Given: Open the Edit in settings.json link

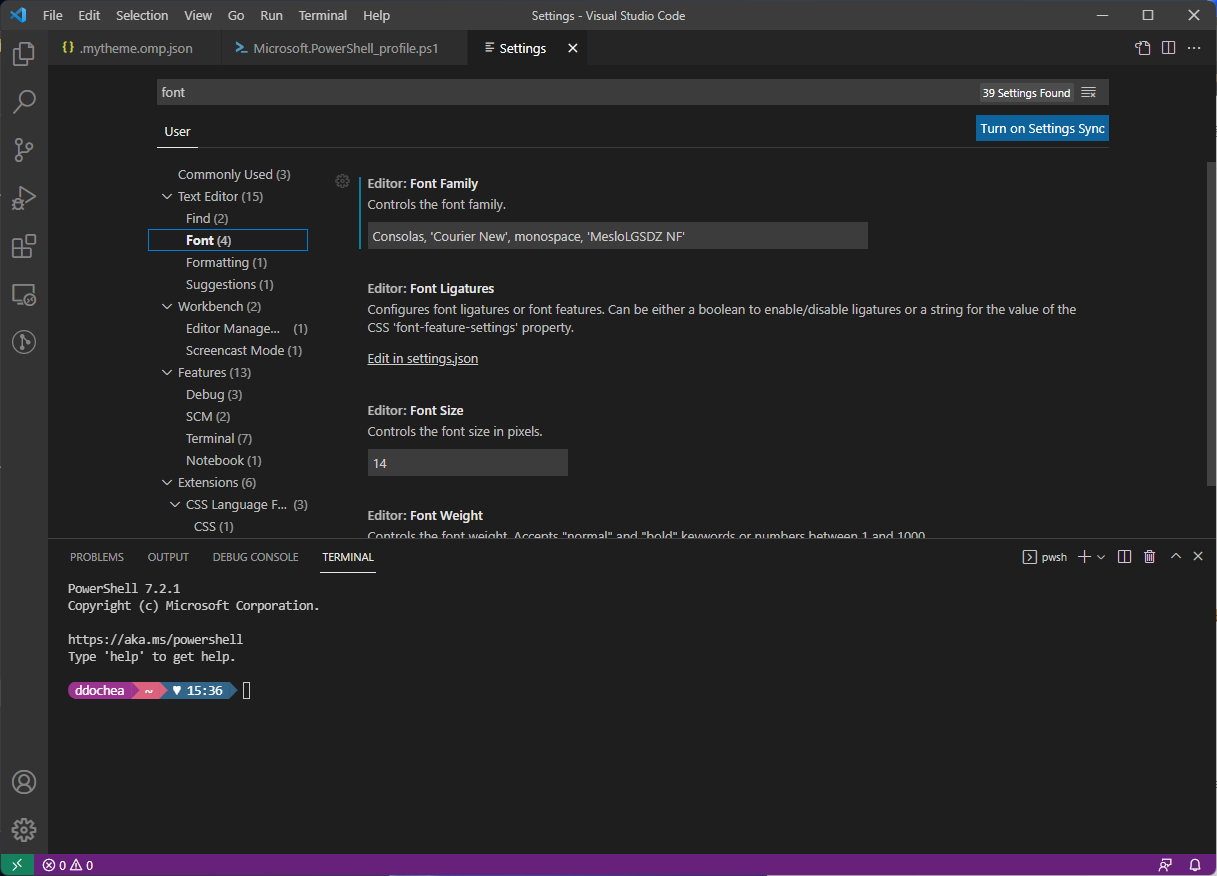Looking at the screenshot, I should click(x=423, y=359).
